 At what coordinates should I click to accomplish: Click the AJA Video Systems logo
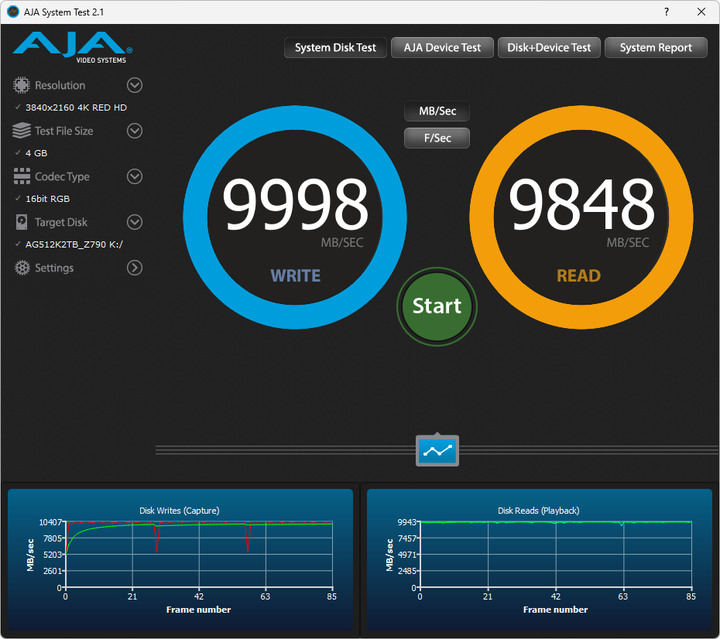[x=73, y=47]
